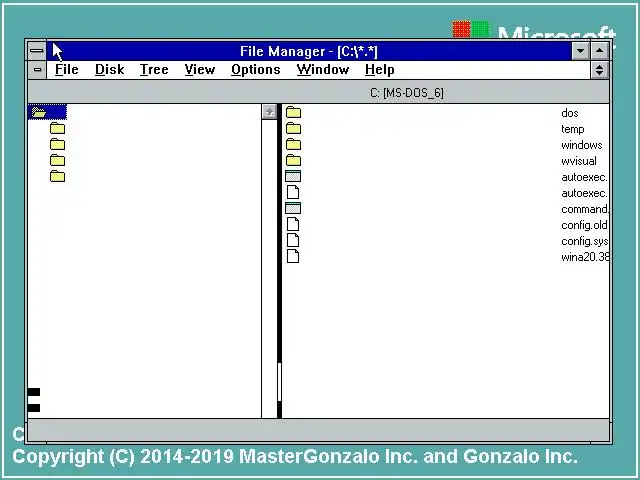This screenshot has width=640, height=480.
Task: Open the Window menu
Action: coord(322,70)
